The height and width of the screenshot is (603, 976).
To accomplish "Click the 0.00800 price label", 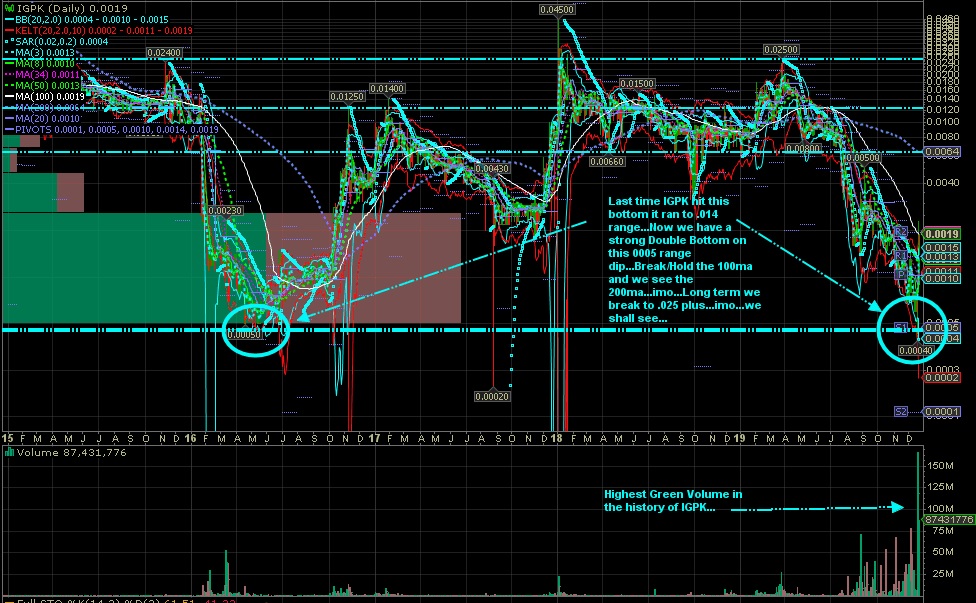I will coord(803,149).
